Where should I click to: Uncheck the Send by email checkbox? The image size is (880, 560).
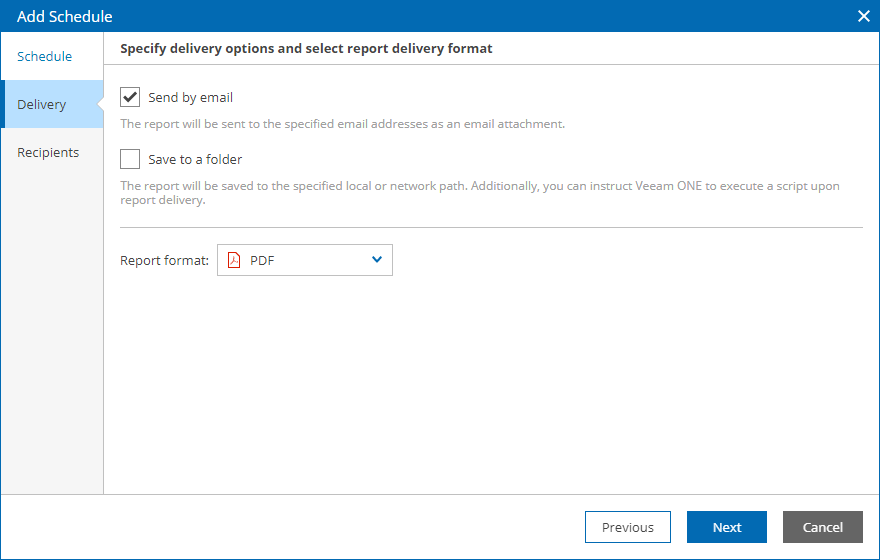tap(130, 97)
